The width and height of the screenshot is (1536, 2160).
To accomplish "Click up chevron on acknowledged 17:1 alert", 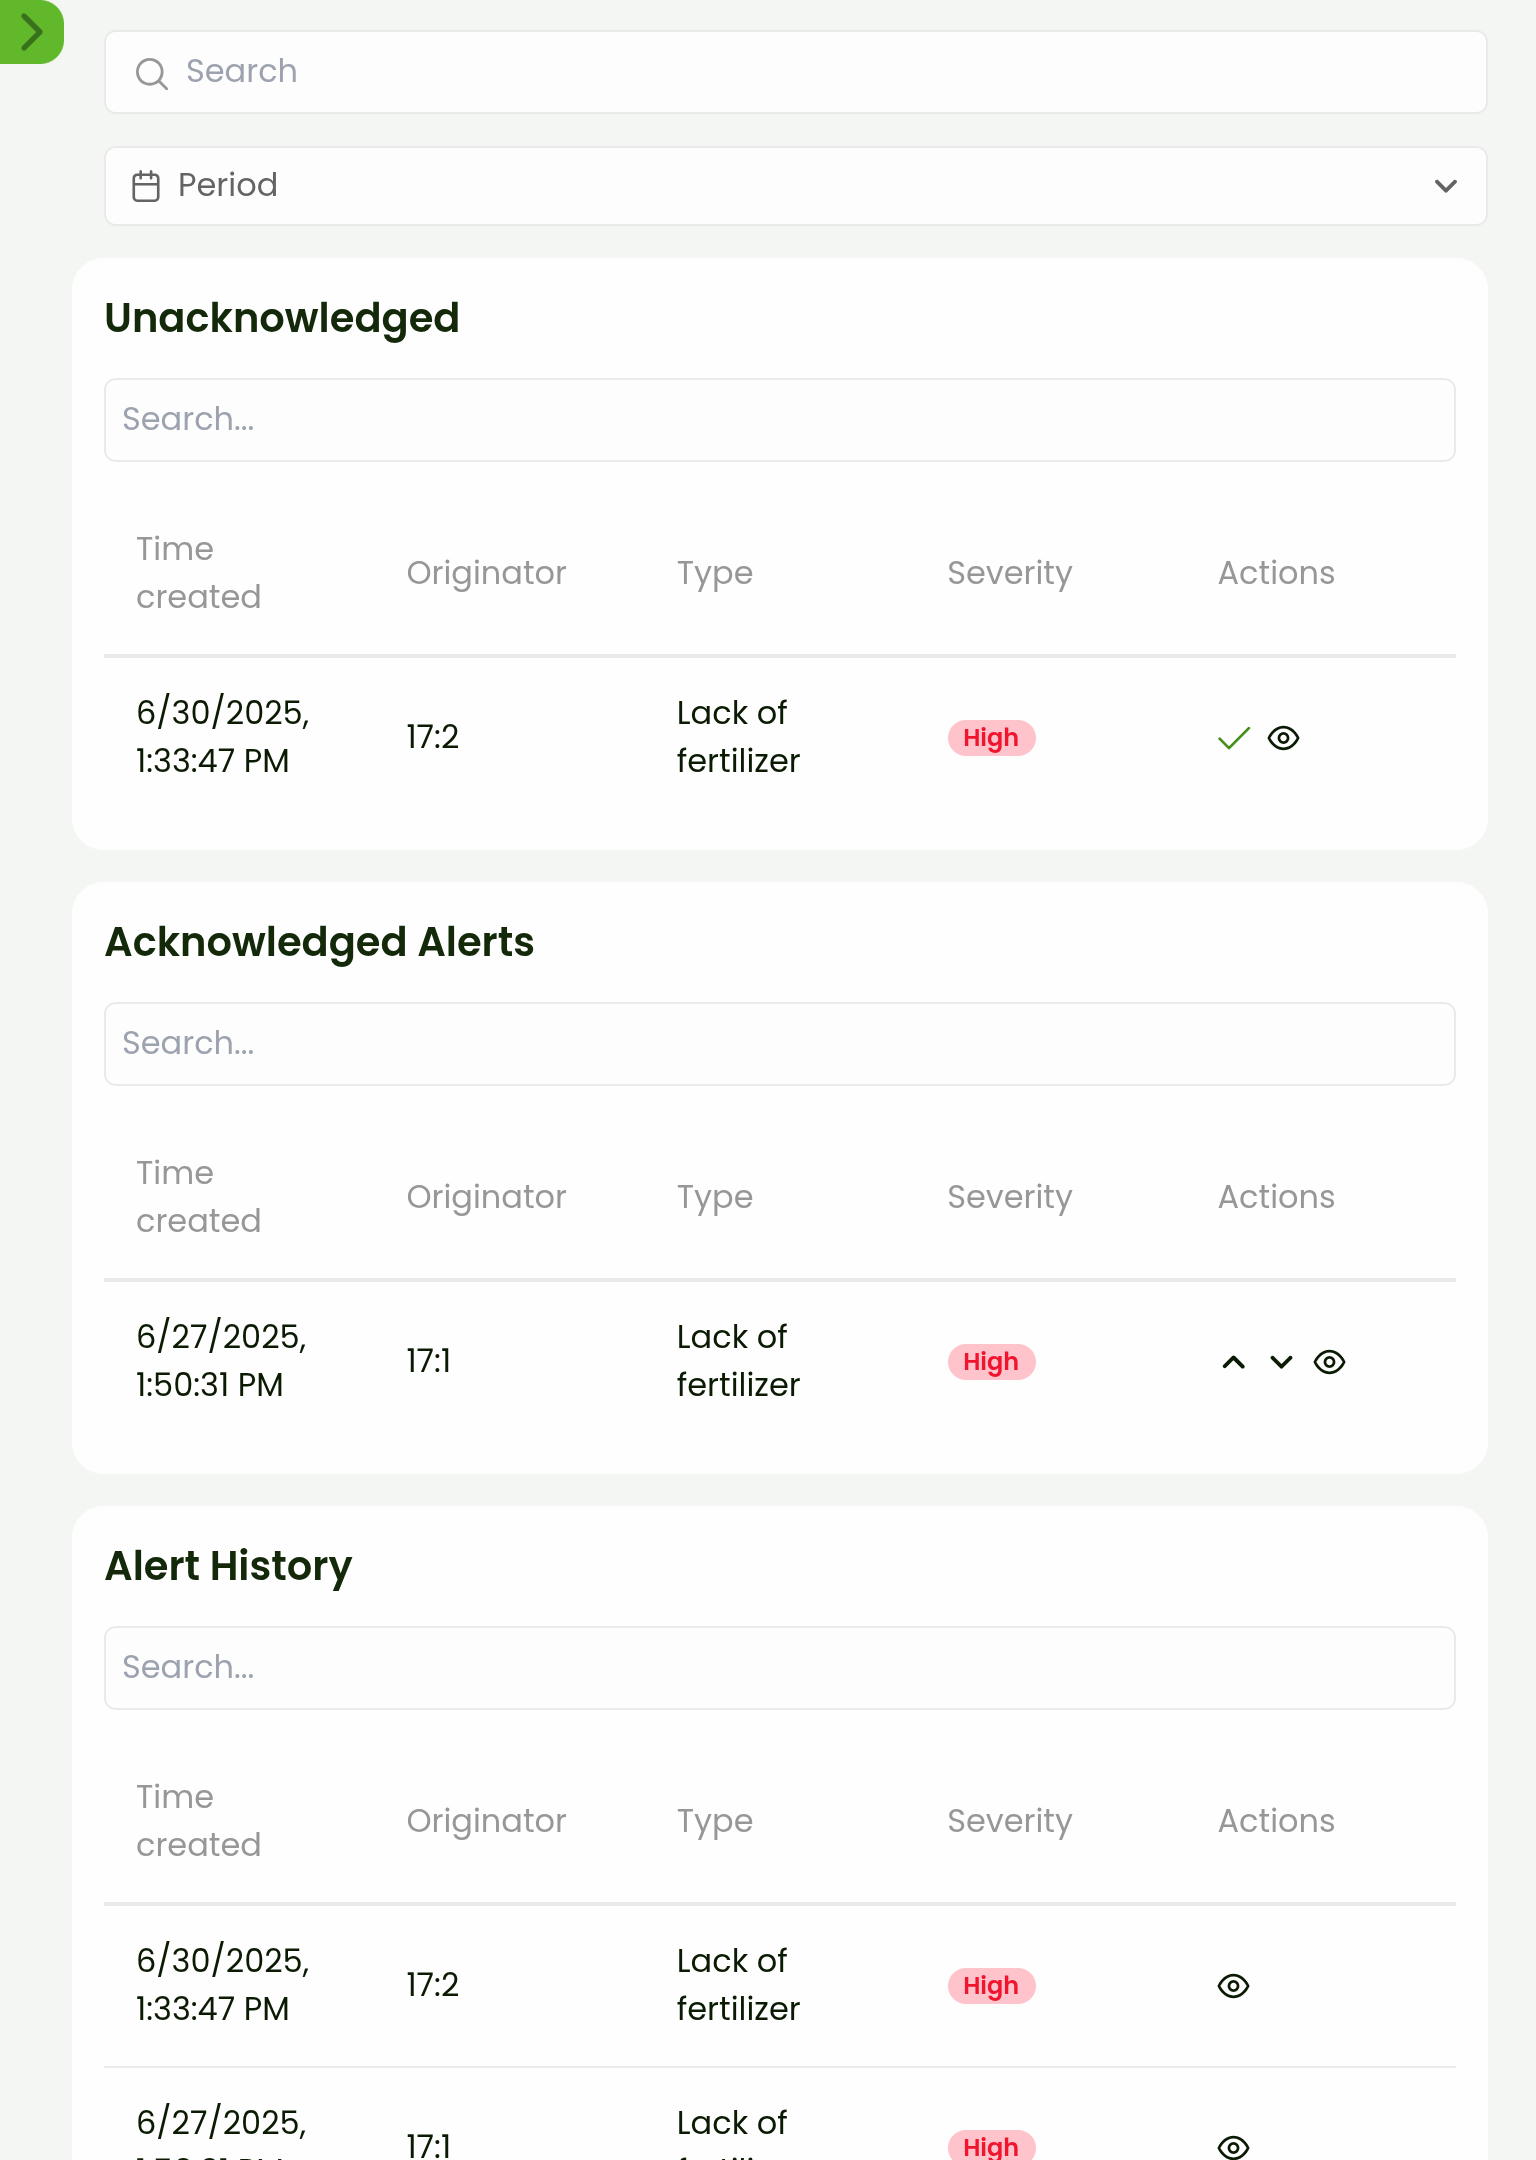I will 1234,1362.
